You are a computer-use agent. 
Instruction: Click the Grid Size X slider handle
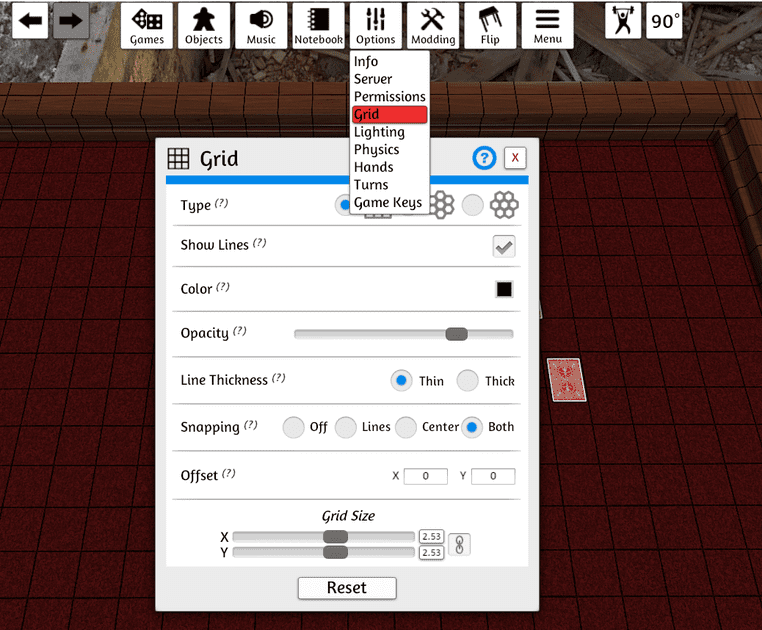pos(335,537)
